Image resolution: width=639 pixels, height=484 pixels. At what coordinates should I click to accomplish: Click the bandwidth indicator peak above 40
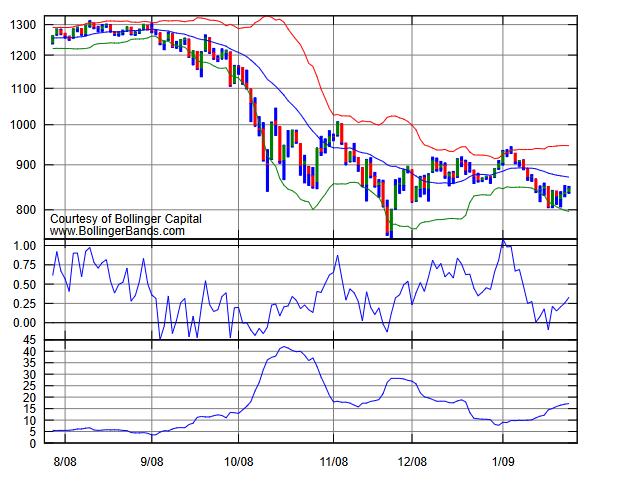(x=284, y=348)
